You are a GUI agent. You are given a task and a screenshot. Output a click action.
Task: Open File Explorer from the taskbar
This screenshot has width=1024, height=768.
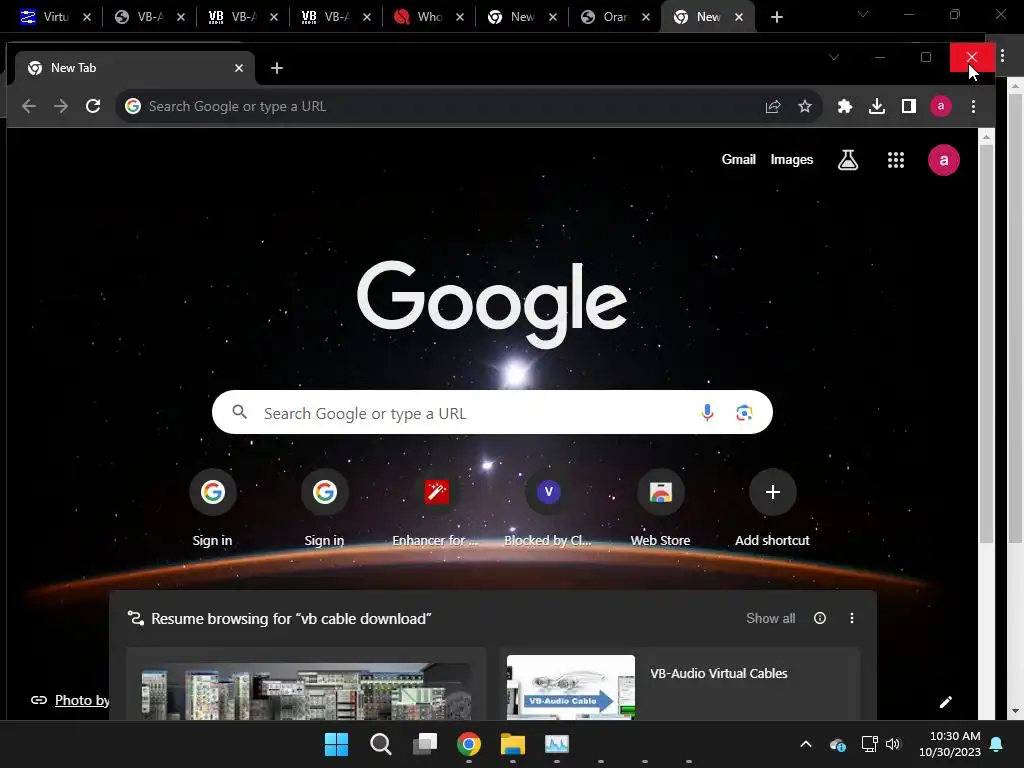coord(513,744)
